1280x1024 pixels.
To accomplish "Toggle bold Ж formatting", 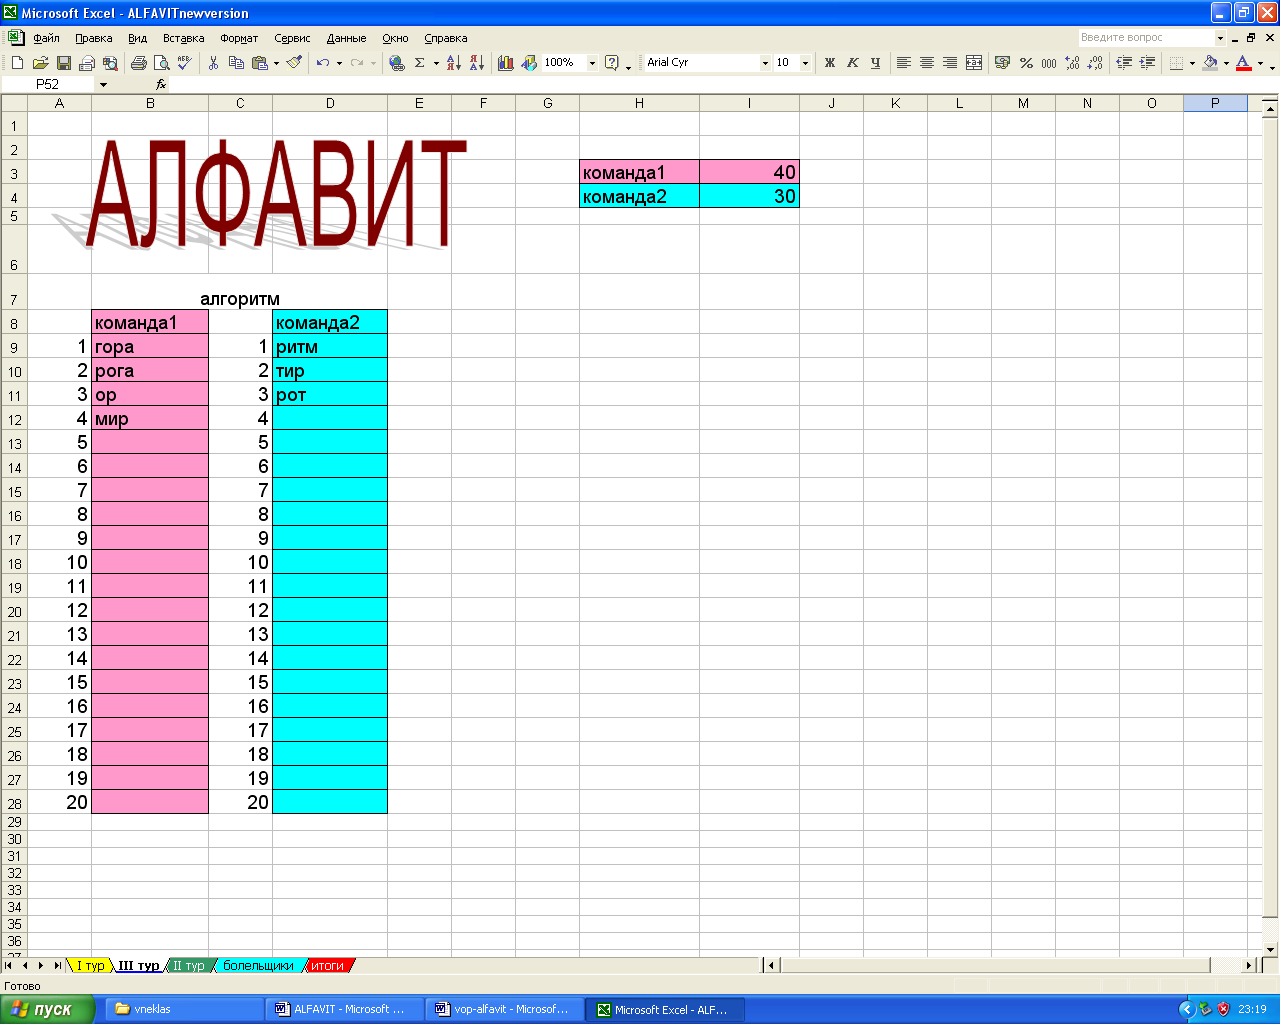I will tap(829, 63).
